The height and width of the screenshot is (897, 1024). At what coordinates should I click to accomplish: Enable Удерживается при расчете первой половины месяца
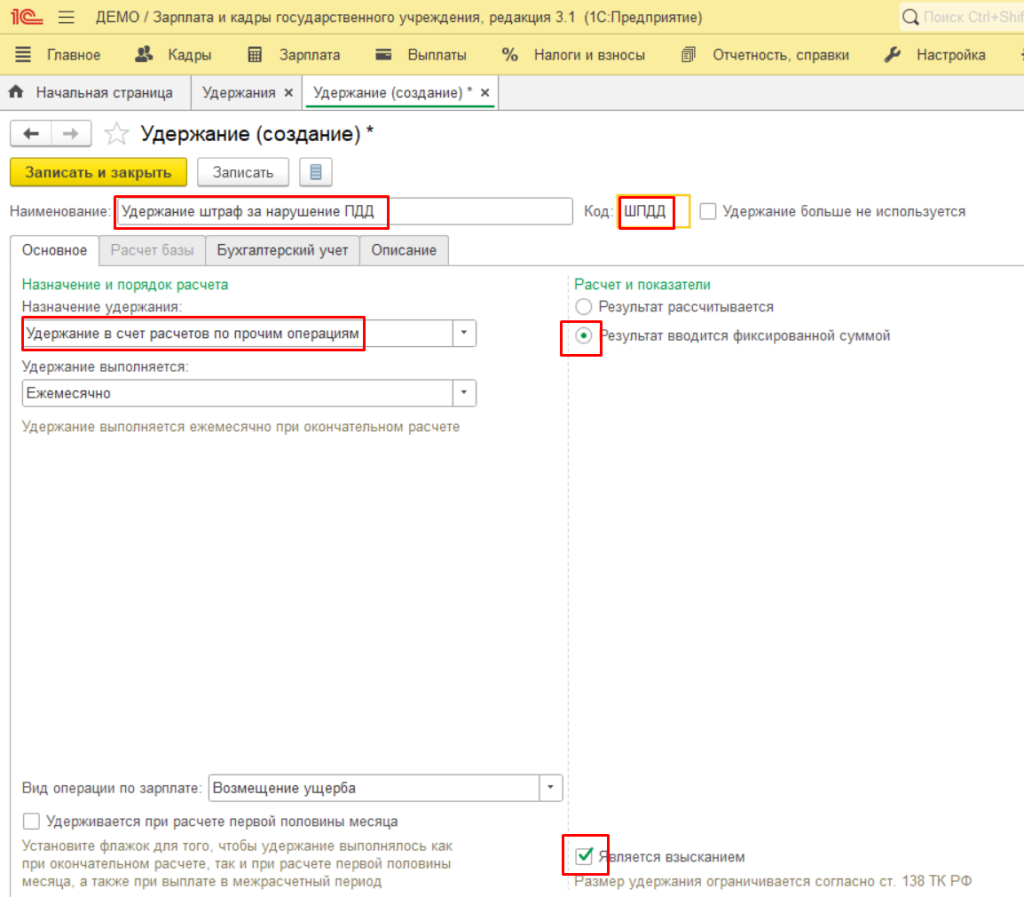pos(31,822)
